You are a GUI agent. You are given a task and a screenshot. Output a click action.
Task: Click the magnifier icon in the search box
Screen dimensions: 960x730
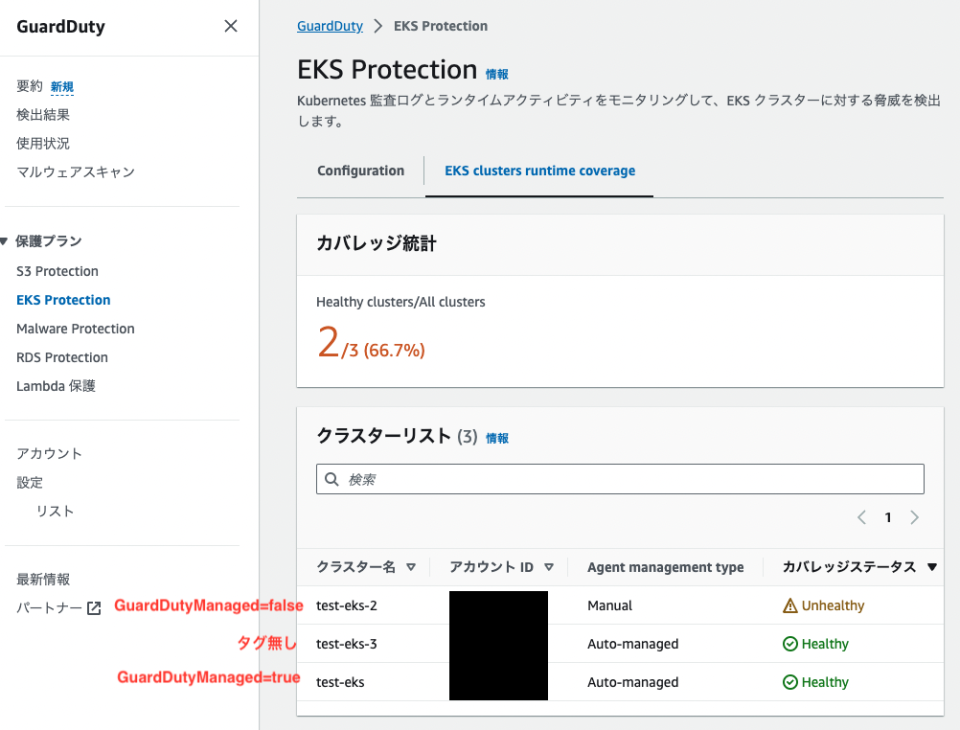pos(331,479)
